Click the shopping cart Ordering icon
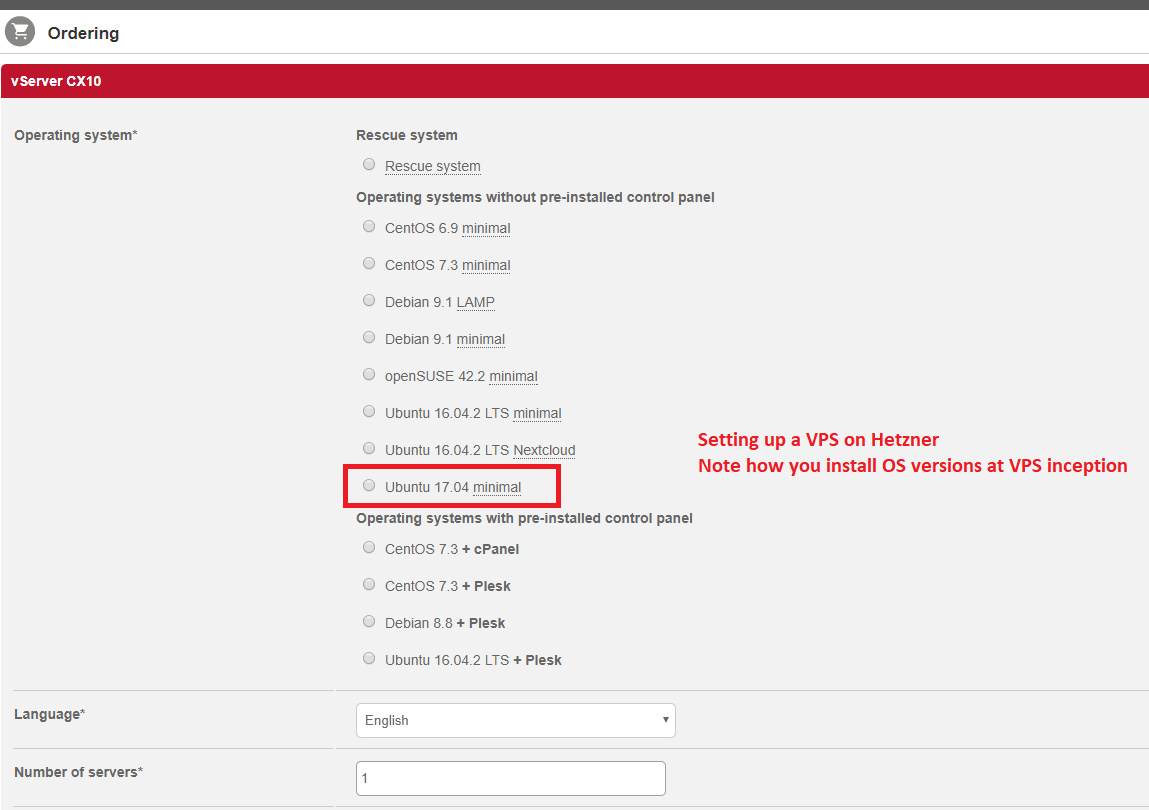1149x810 pixels. 20,32
